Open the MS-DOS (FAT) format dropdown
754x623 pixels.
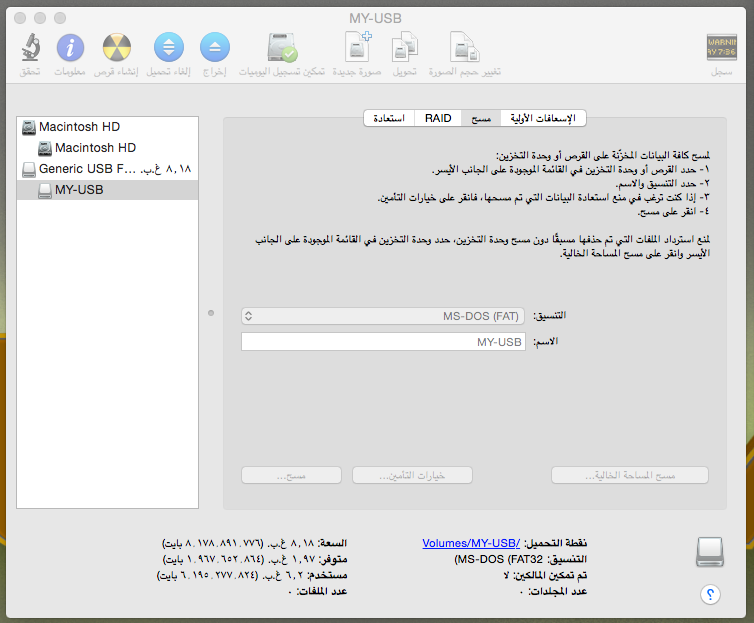(383, 316)
